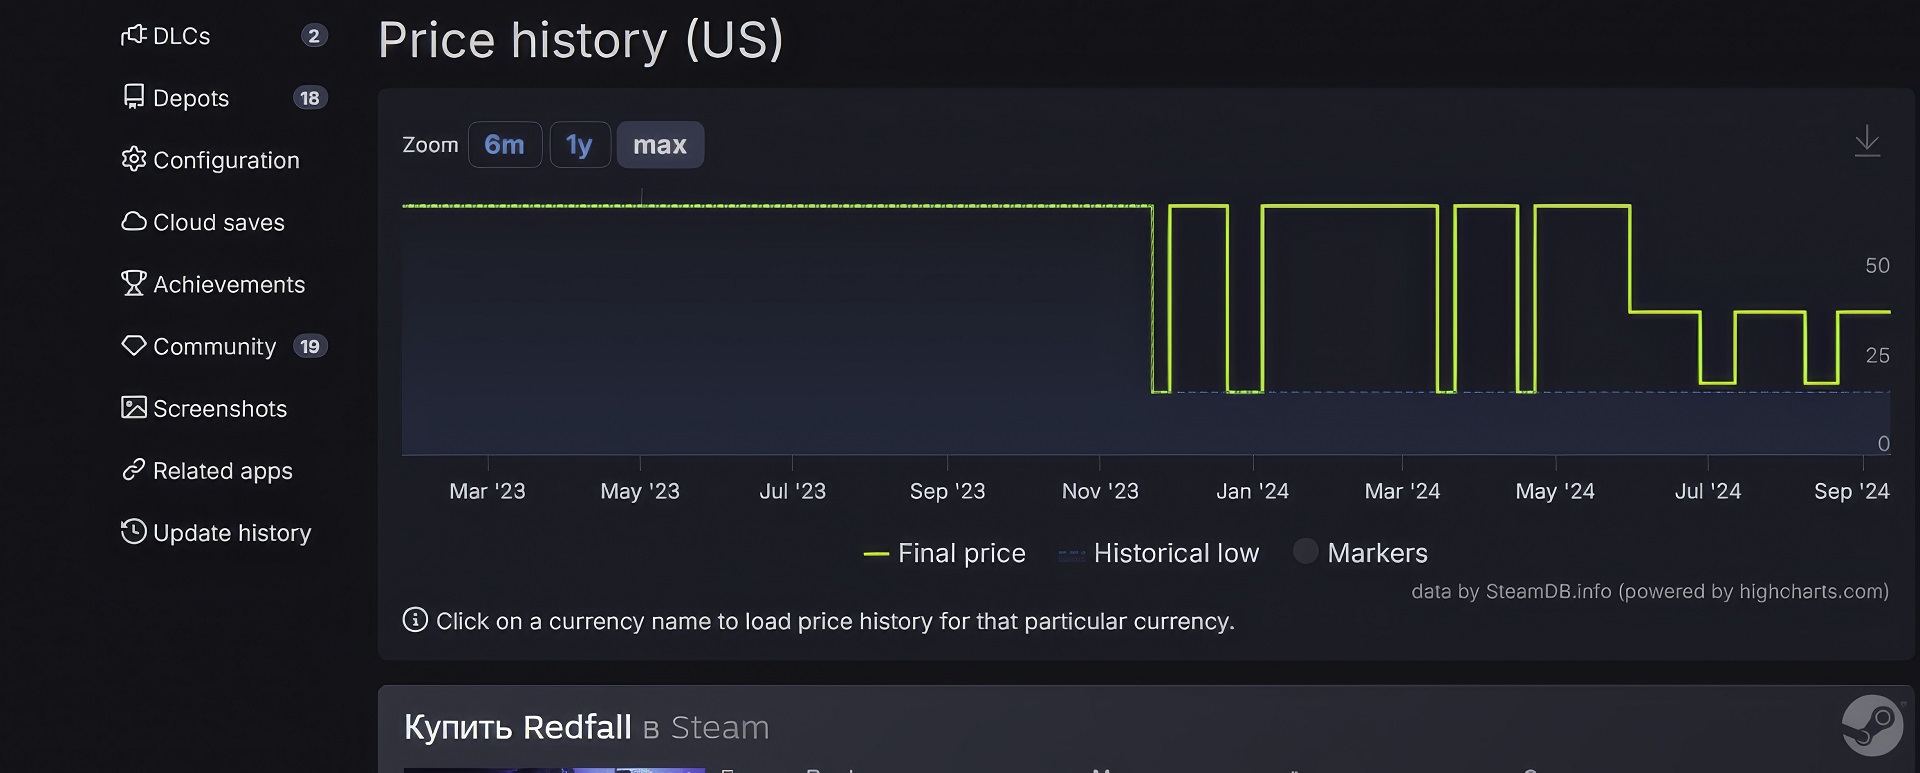
Task: Click the Update history clock icon
Action: (x=134, y=532)
